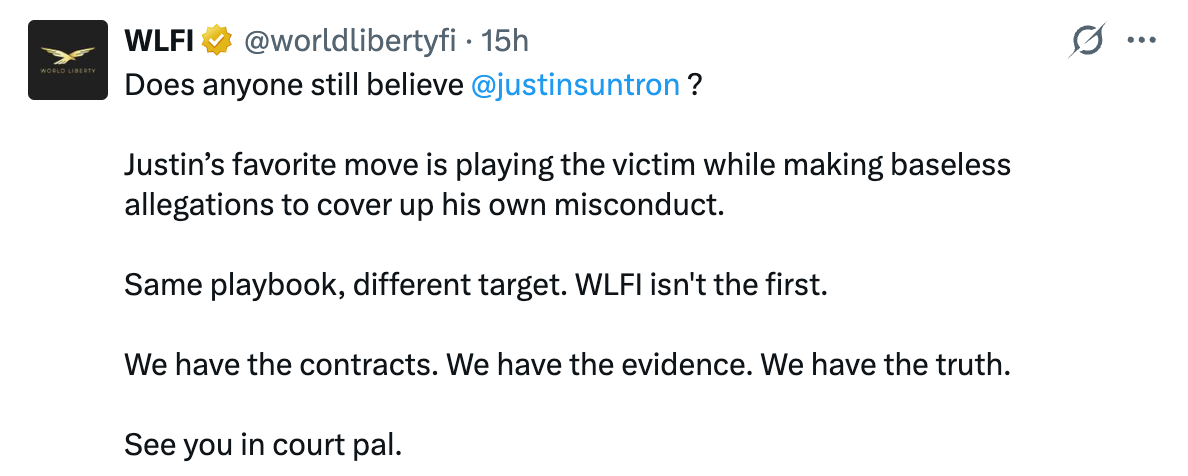Click the sentence "We have the contracts."
The width and height of the screenshot is (1188, 476).
(281, 364)
